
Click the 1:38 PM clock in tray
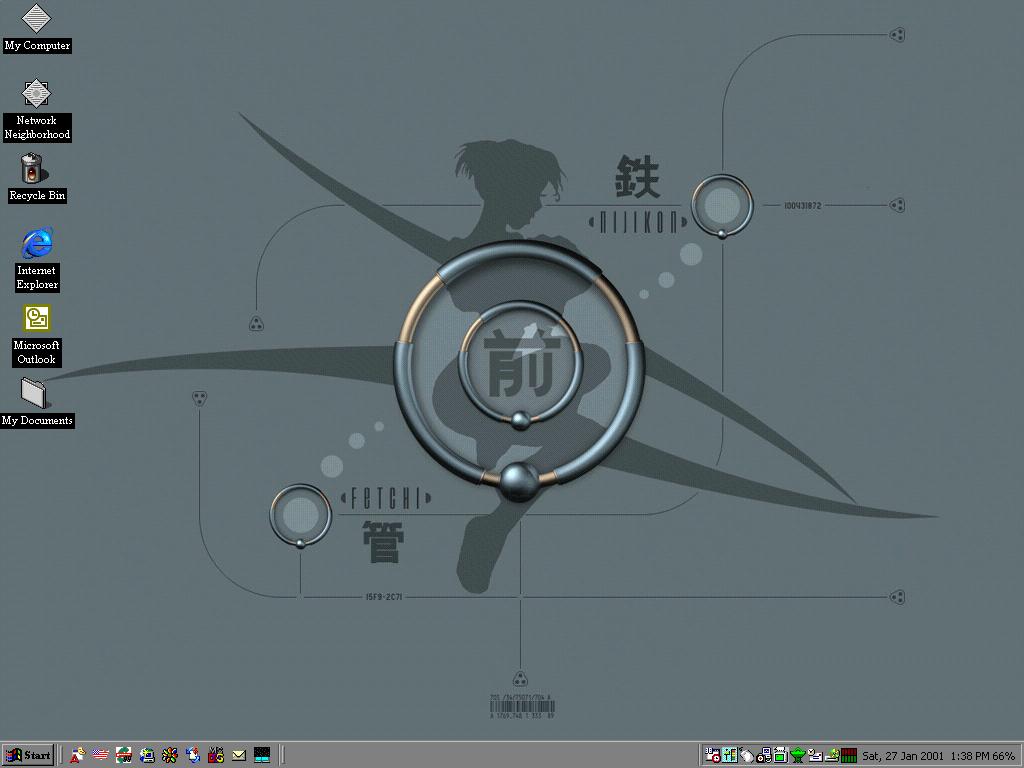(969, 756)
